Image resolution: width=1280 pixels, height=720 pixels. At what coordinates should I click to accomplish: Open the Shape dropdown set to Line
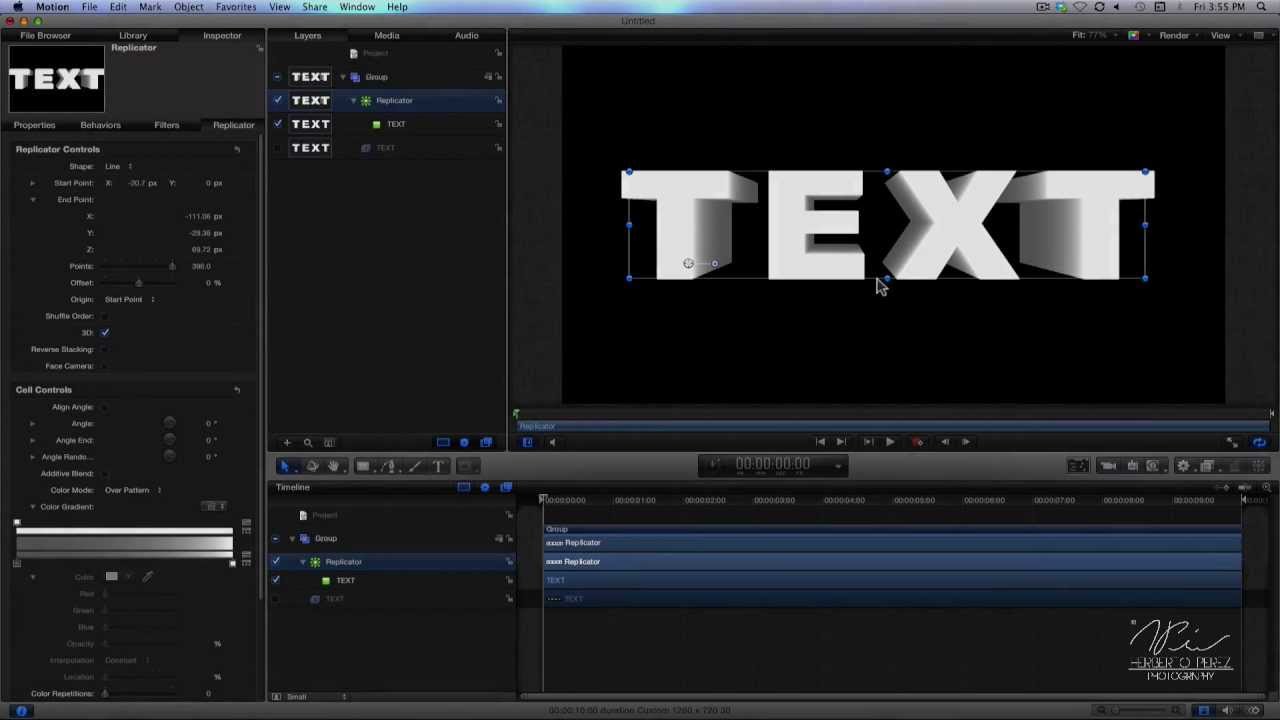click(x=118, y=166)
